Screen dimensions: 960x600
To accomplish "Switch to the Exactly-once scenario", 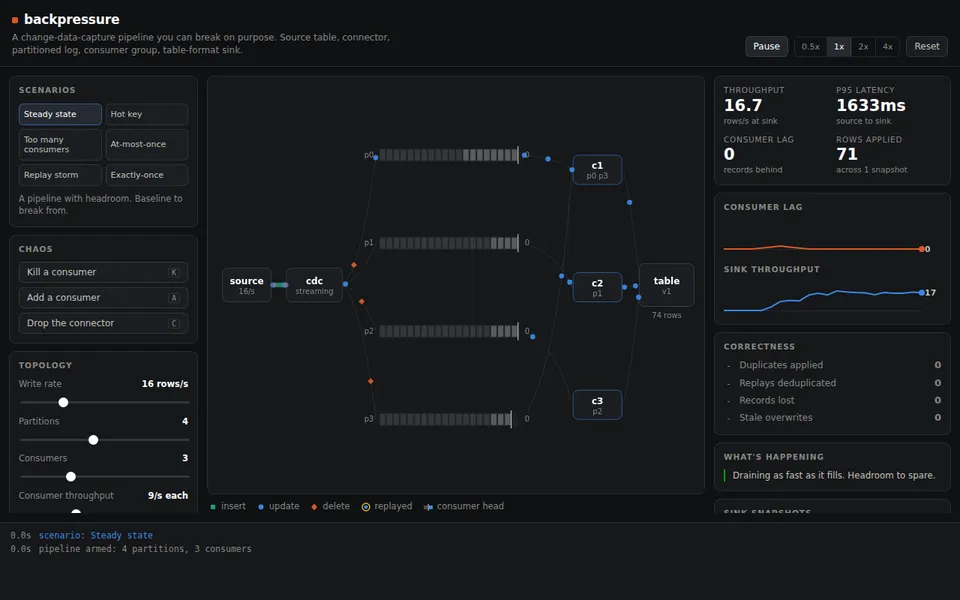I will pos(146,175).
